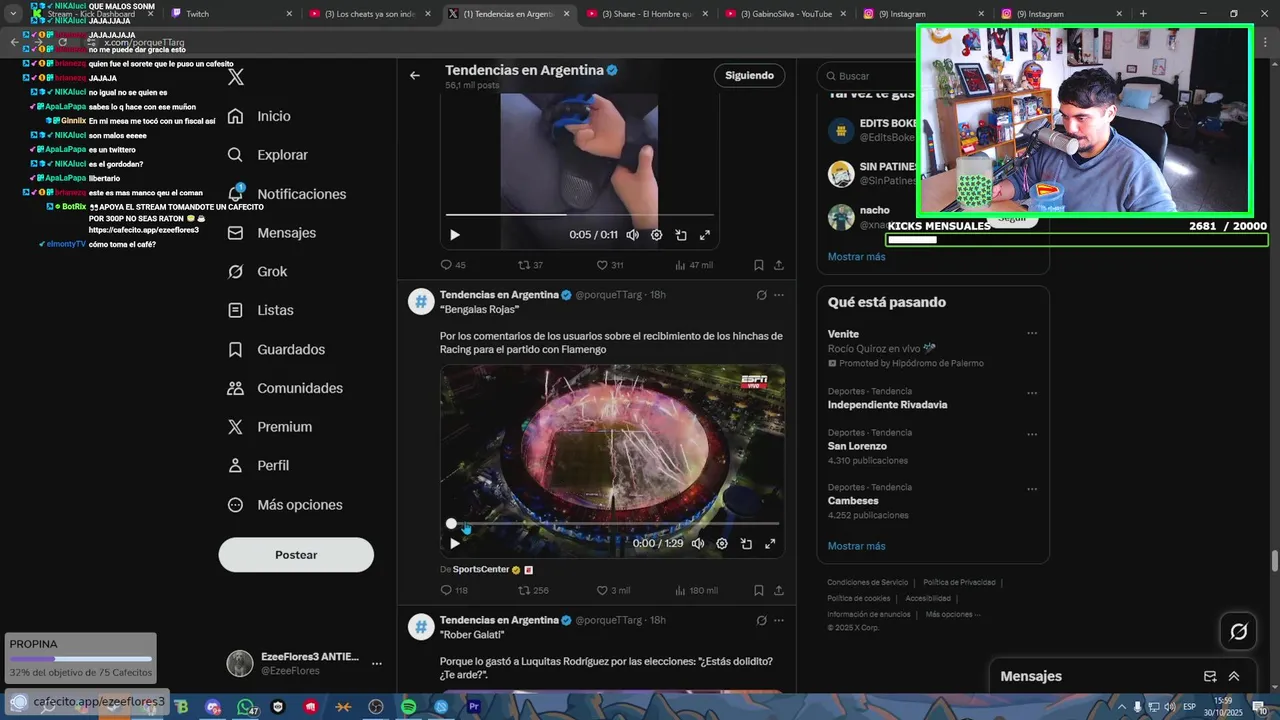Bookmark the tweet with 180 mil views
This screenshot has width=1280, height=720.
tap(759, 591)
